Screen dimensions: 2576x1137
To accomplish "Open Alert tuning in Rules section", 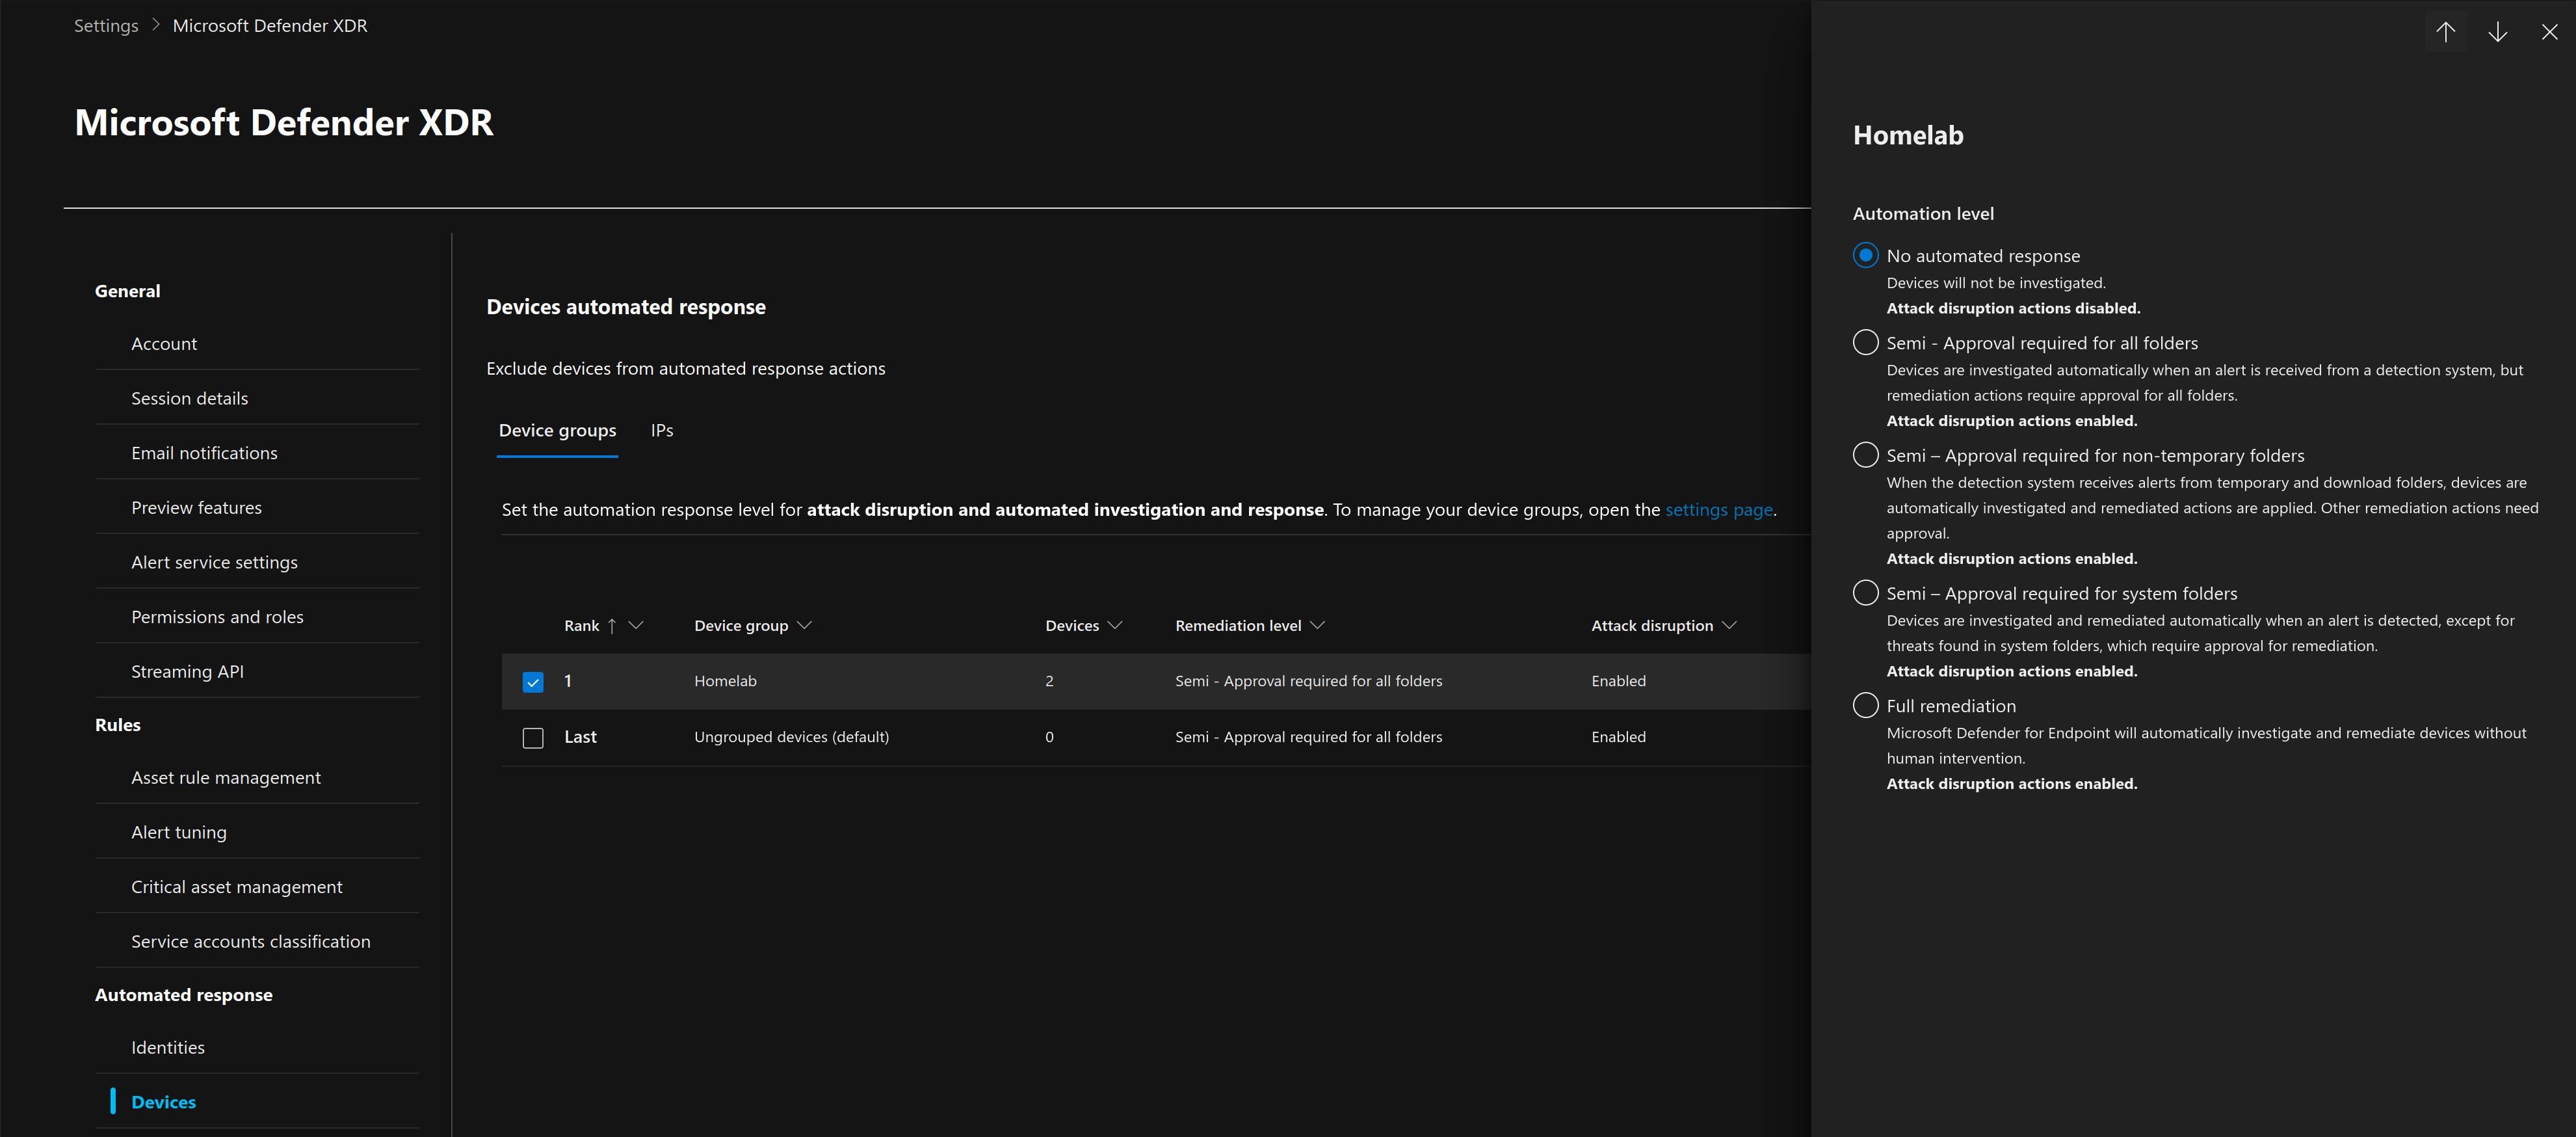I will [x=179, y=832].
